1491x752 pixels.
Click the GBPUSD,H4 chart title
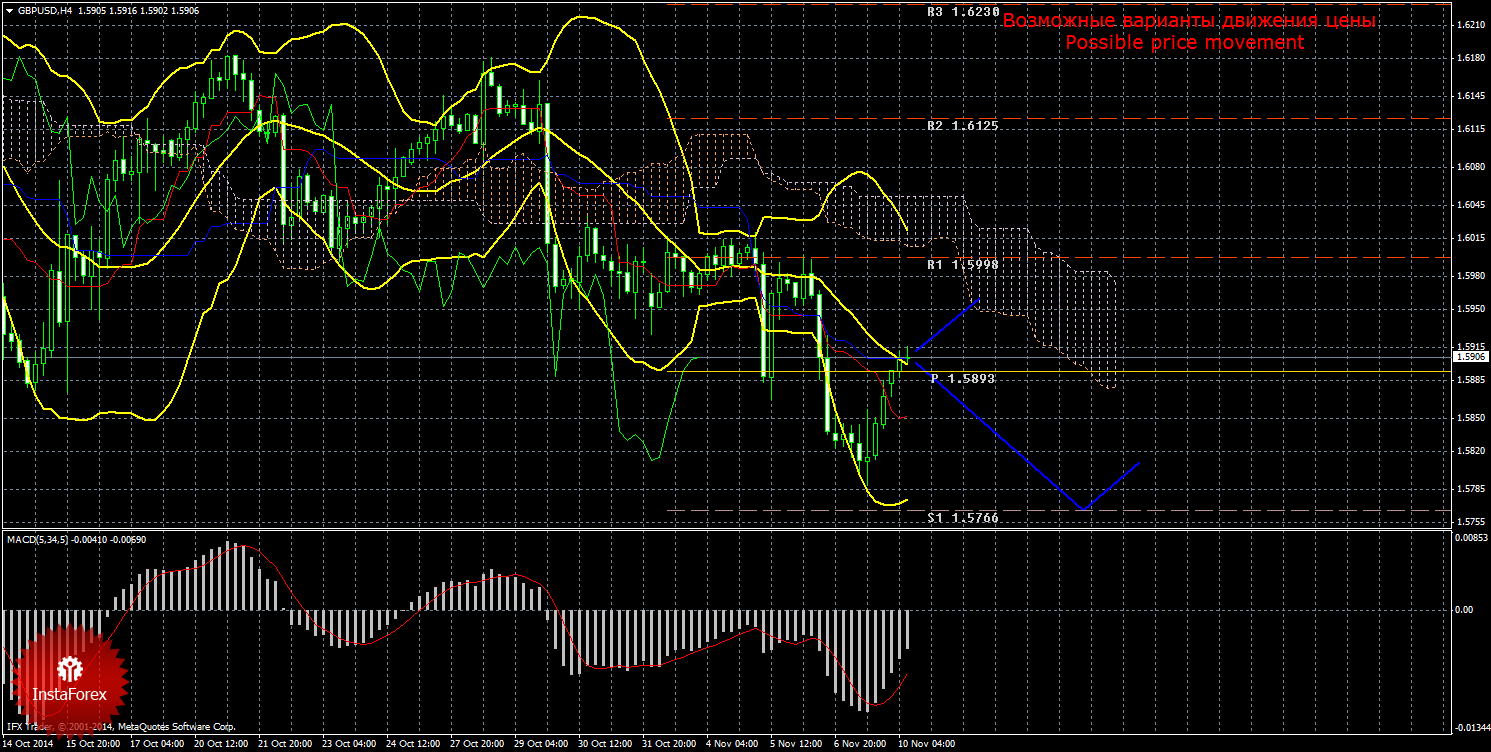point(44,11)
